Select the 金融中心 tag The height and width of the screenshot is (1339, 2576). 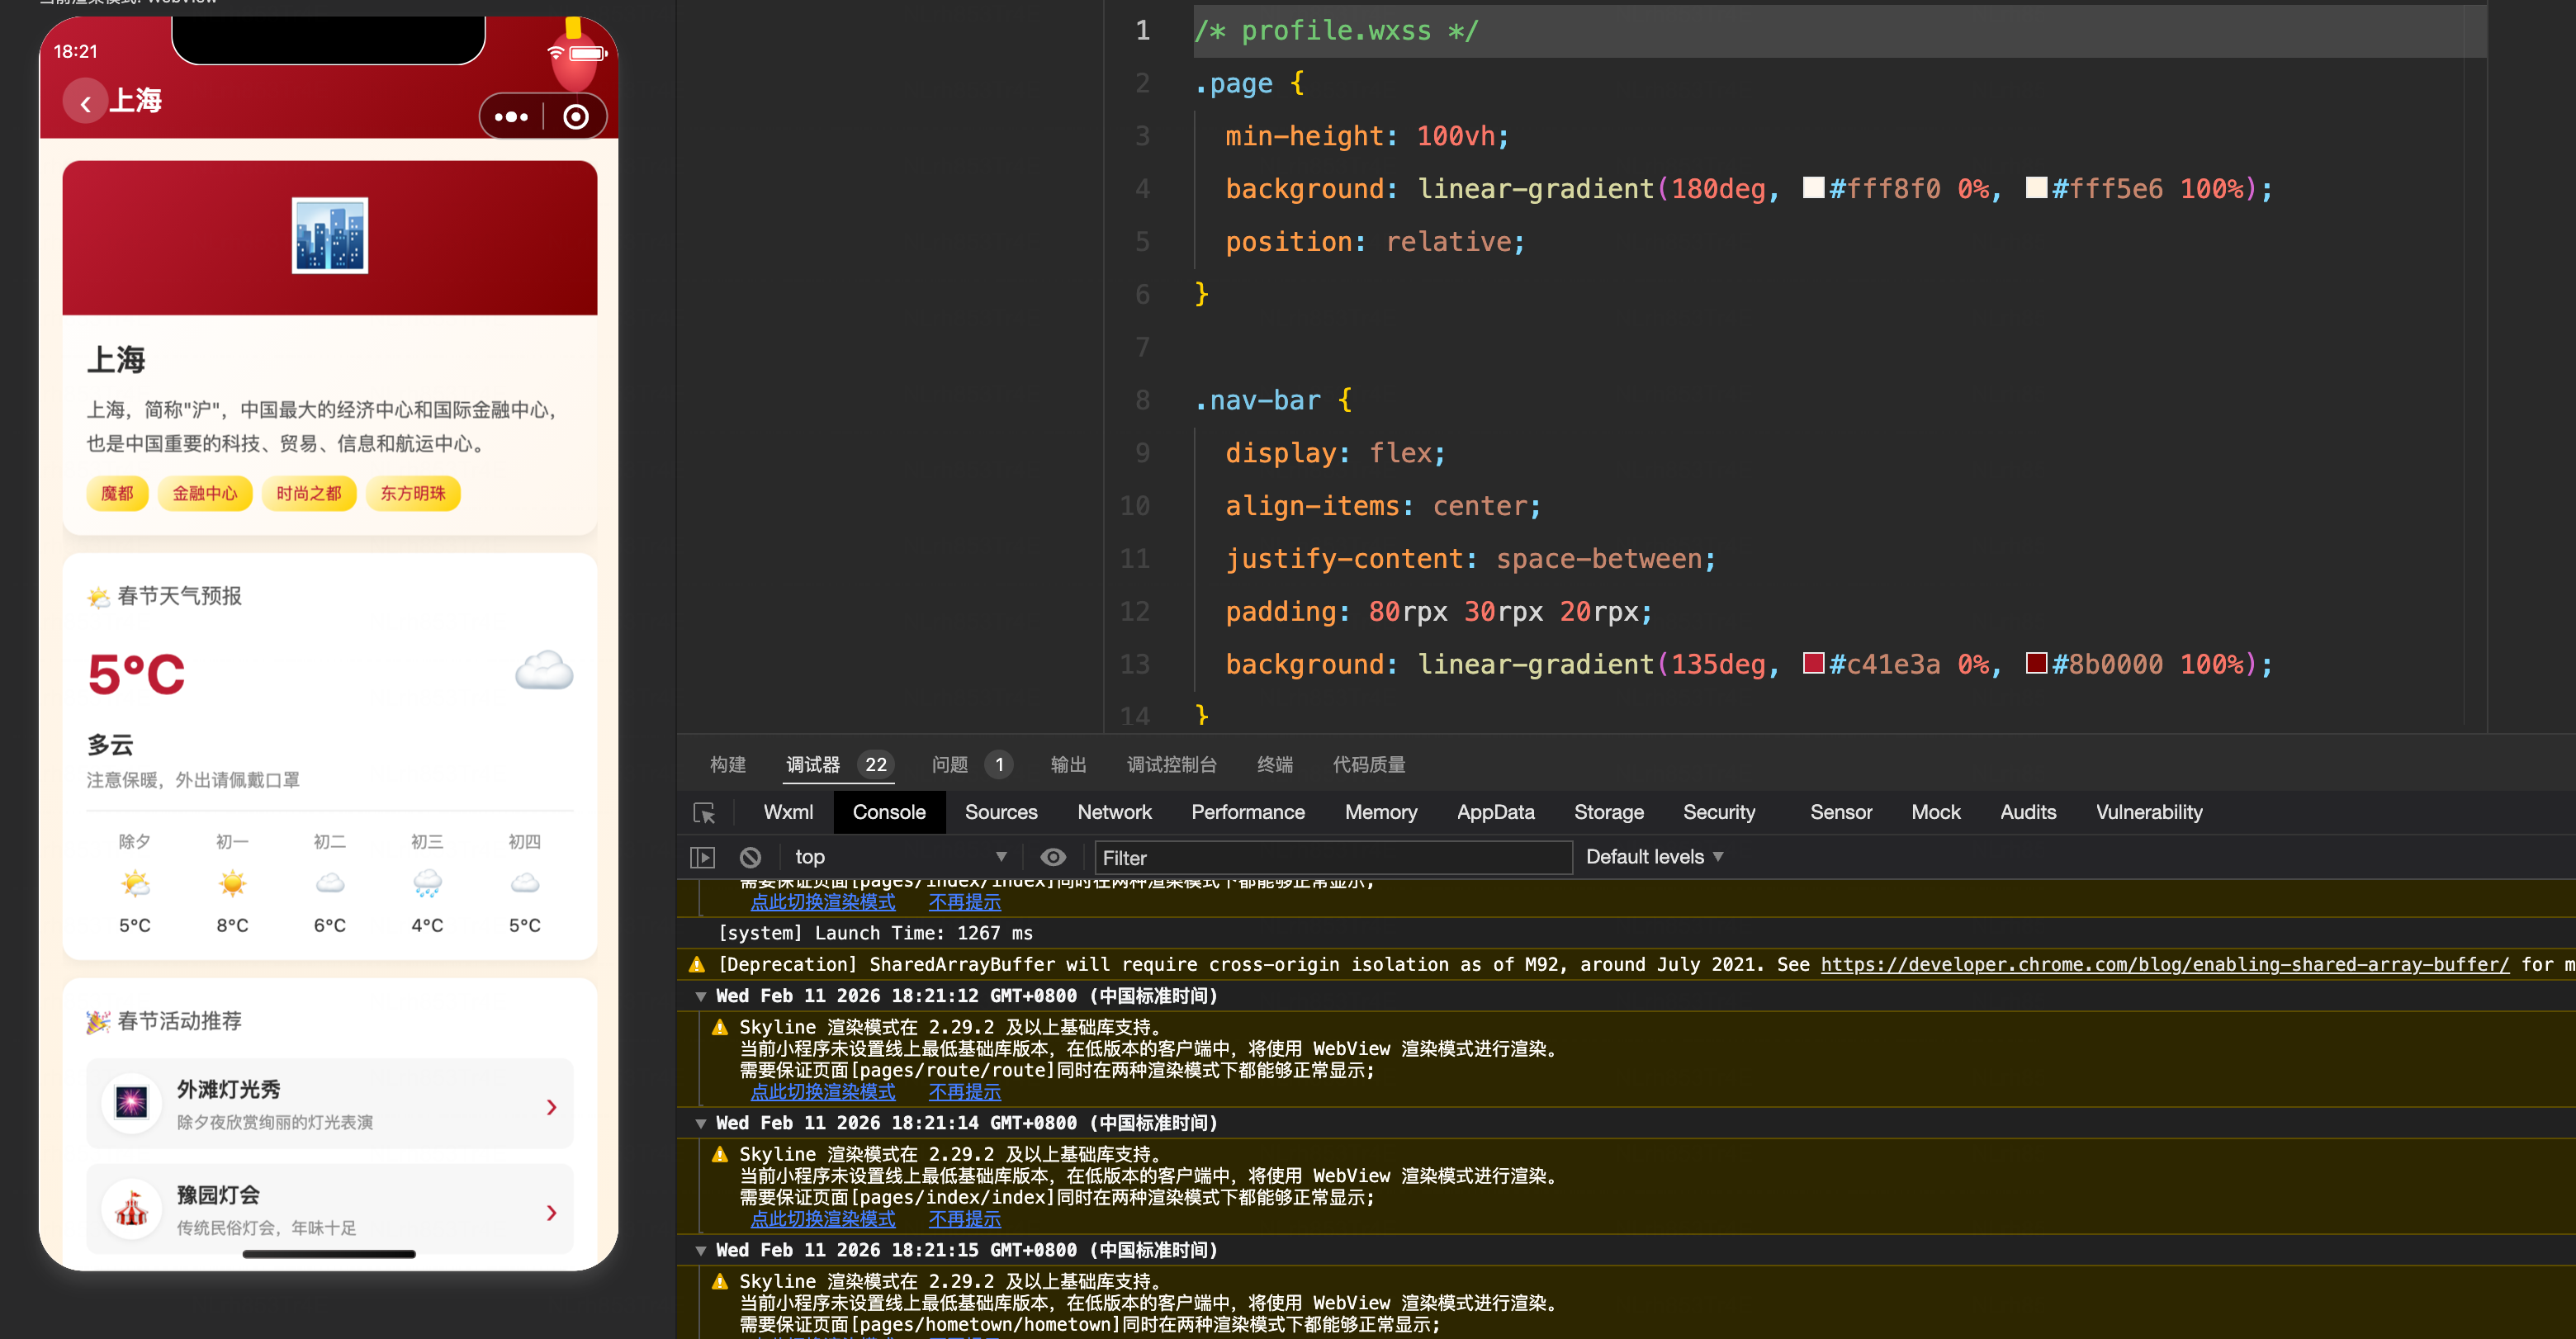pos(205,493)
